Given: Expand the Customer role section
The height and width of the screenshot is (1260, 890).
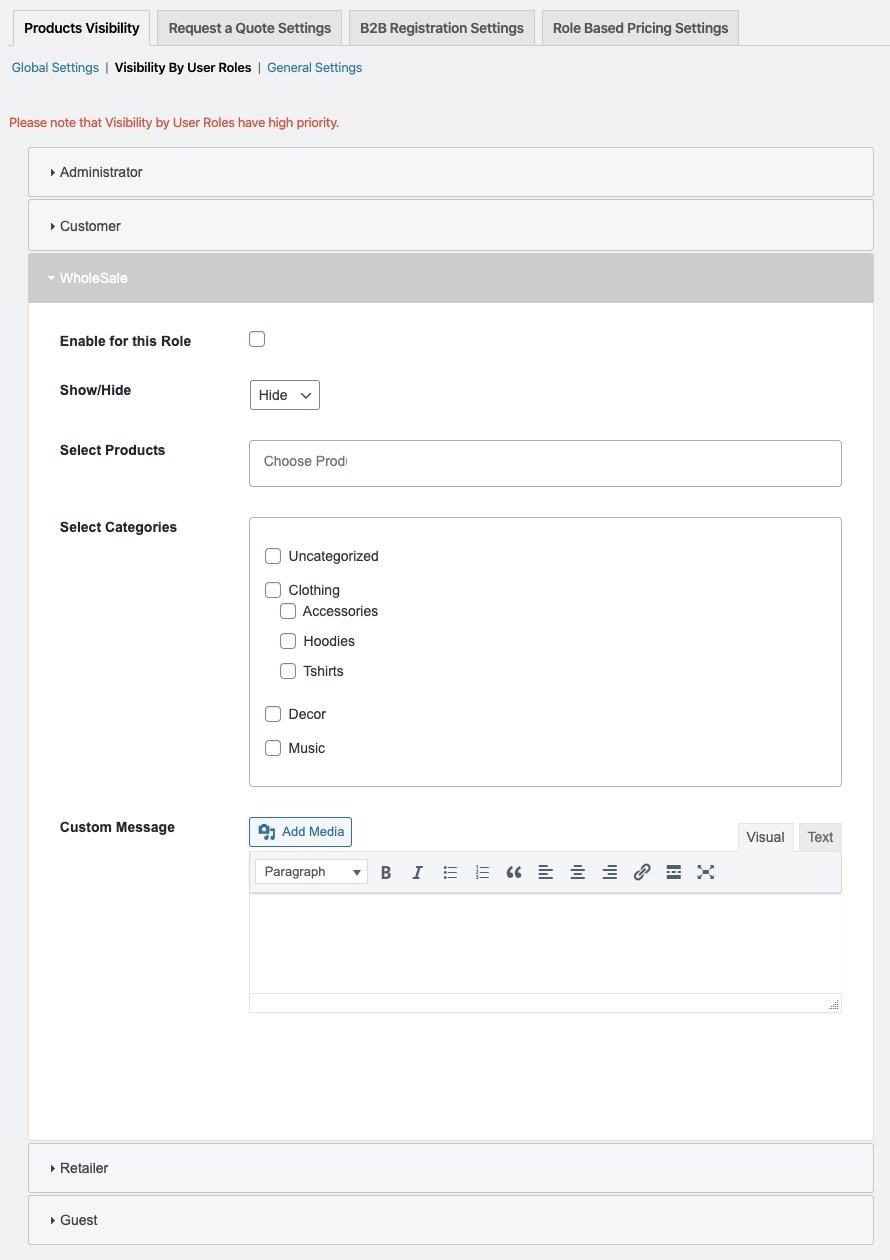Looking at the screenshot, I should (451, 226).
